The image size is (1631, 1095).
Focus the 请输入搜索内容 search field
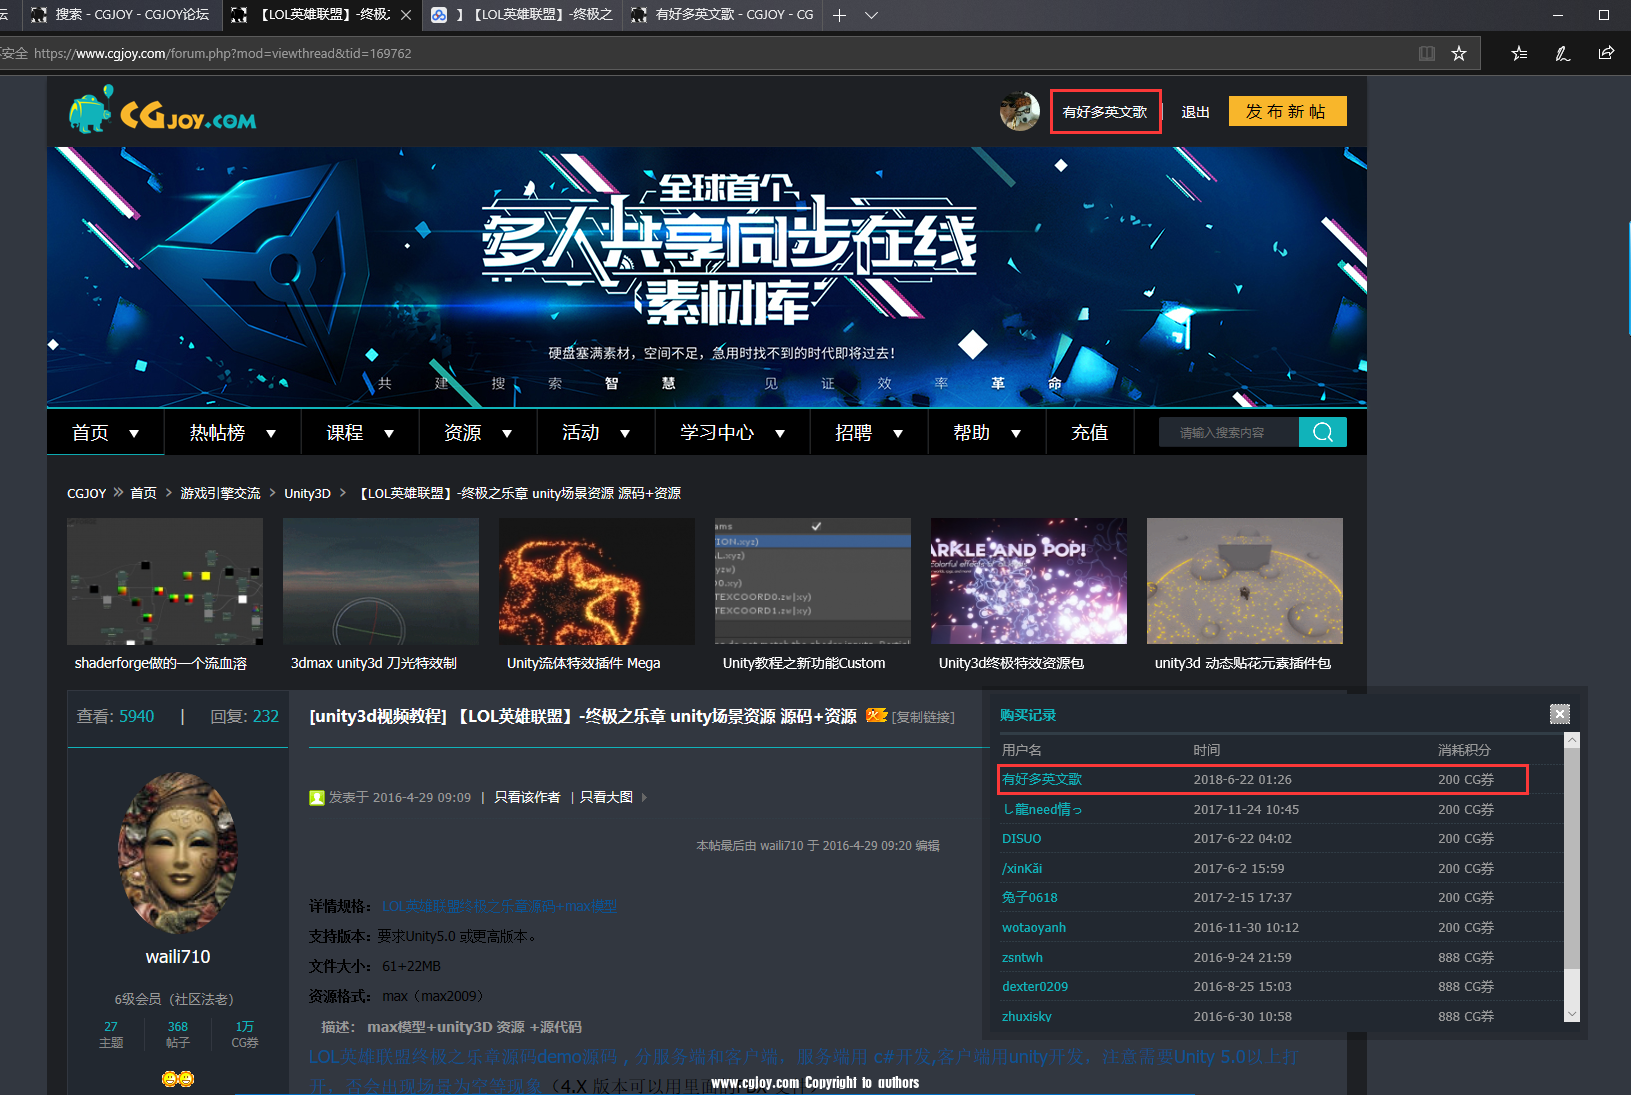(x=1228, y=432)
